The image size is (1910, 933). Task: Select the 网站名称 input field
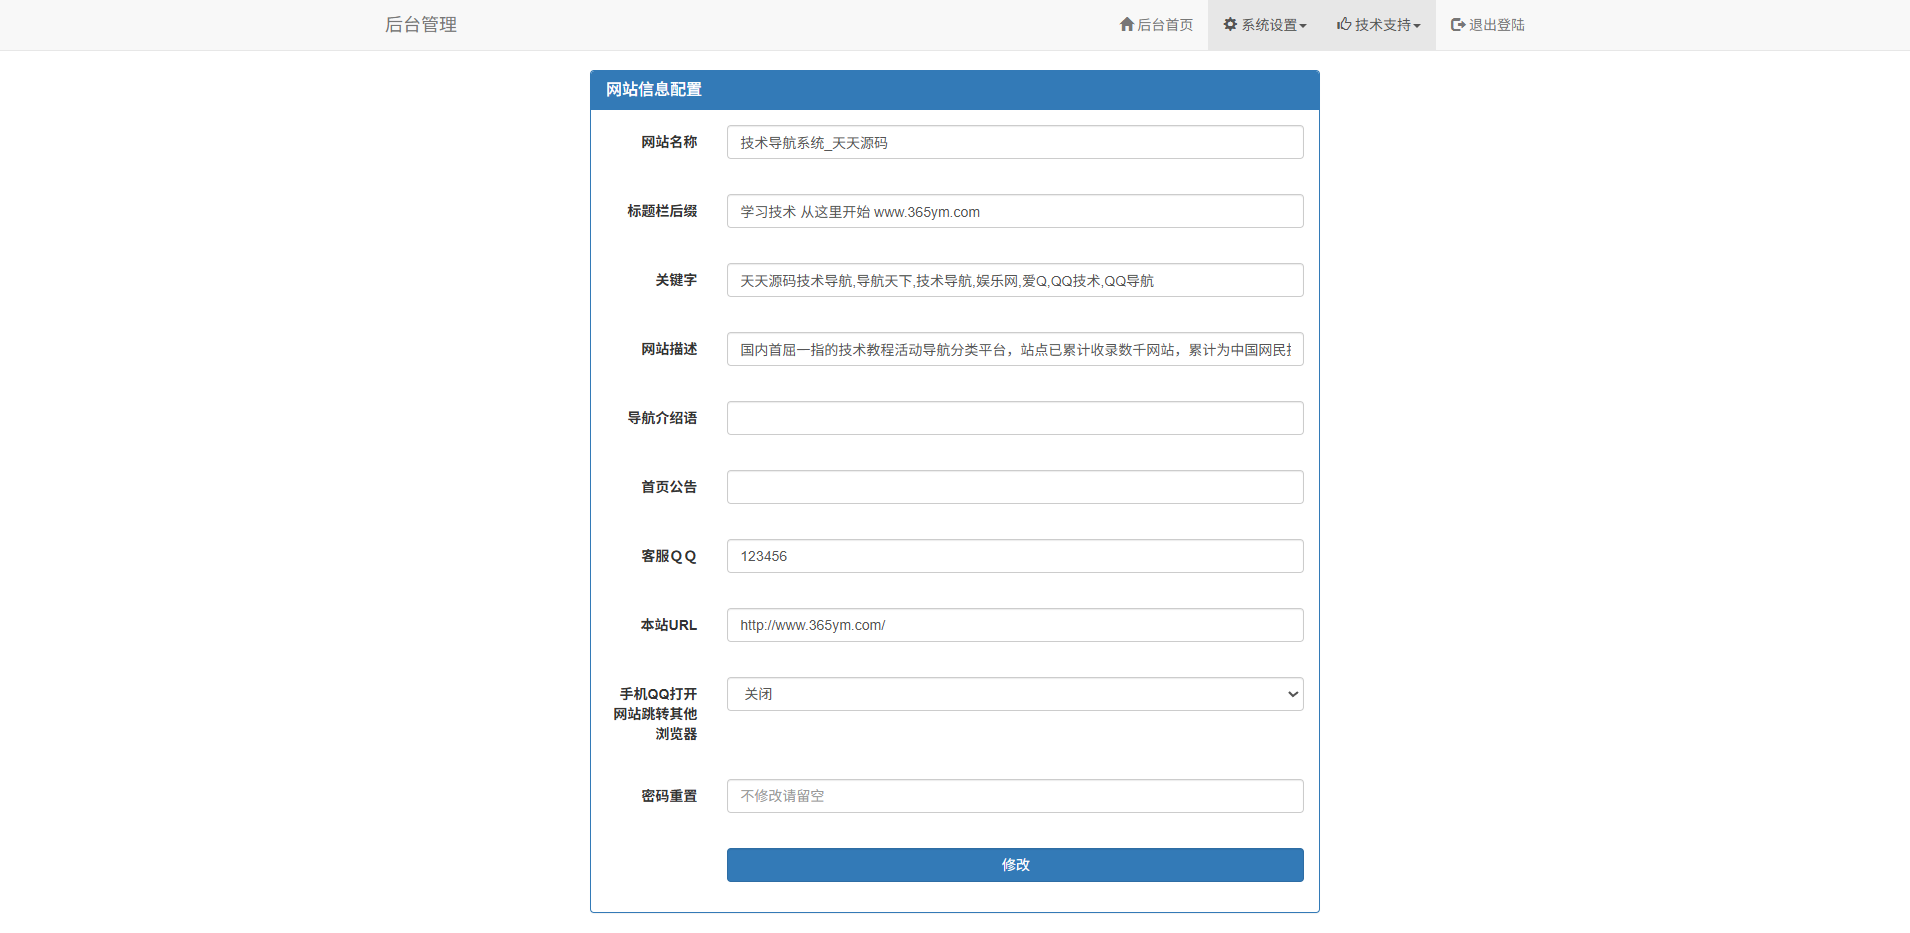coord(1014,142)
